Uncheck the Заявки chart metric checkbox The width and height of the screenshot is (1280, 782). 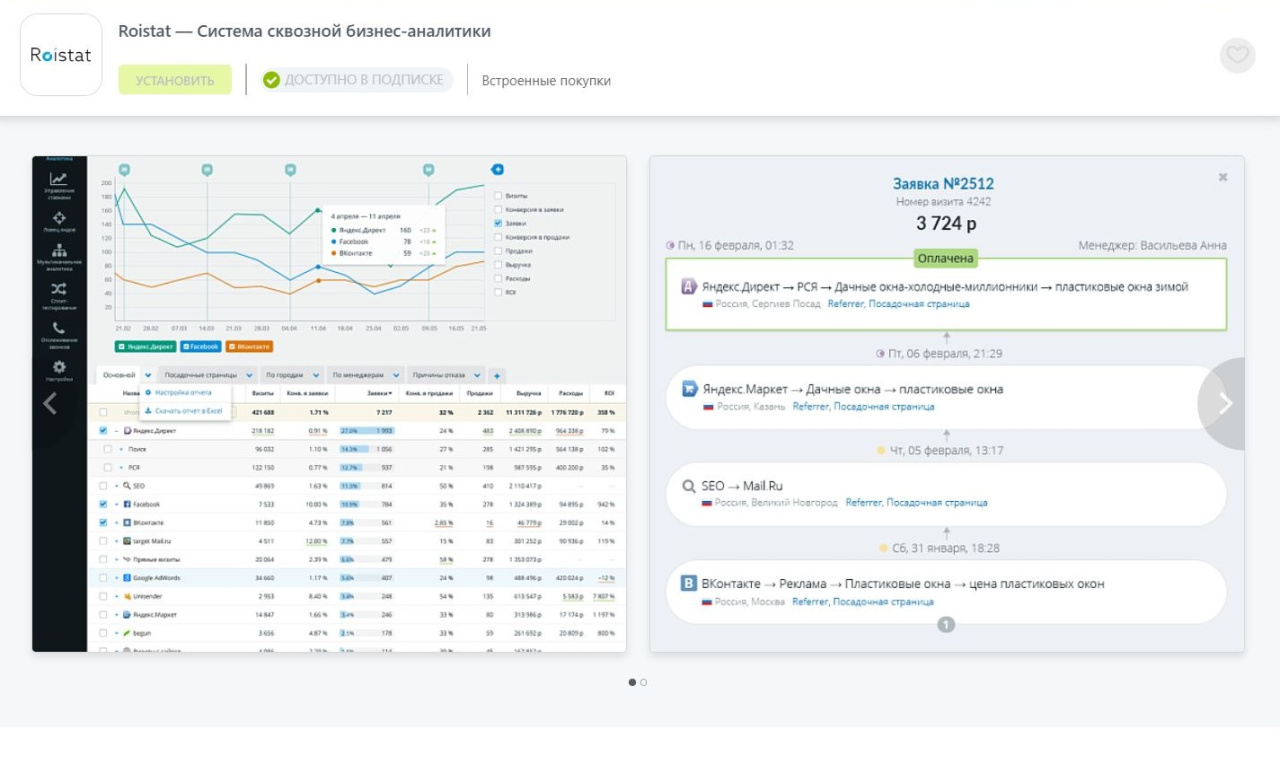click(497, 224)
